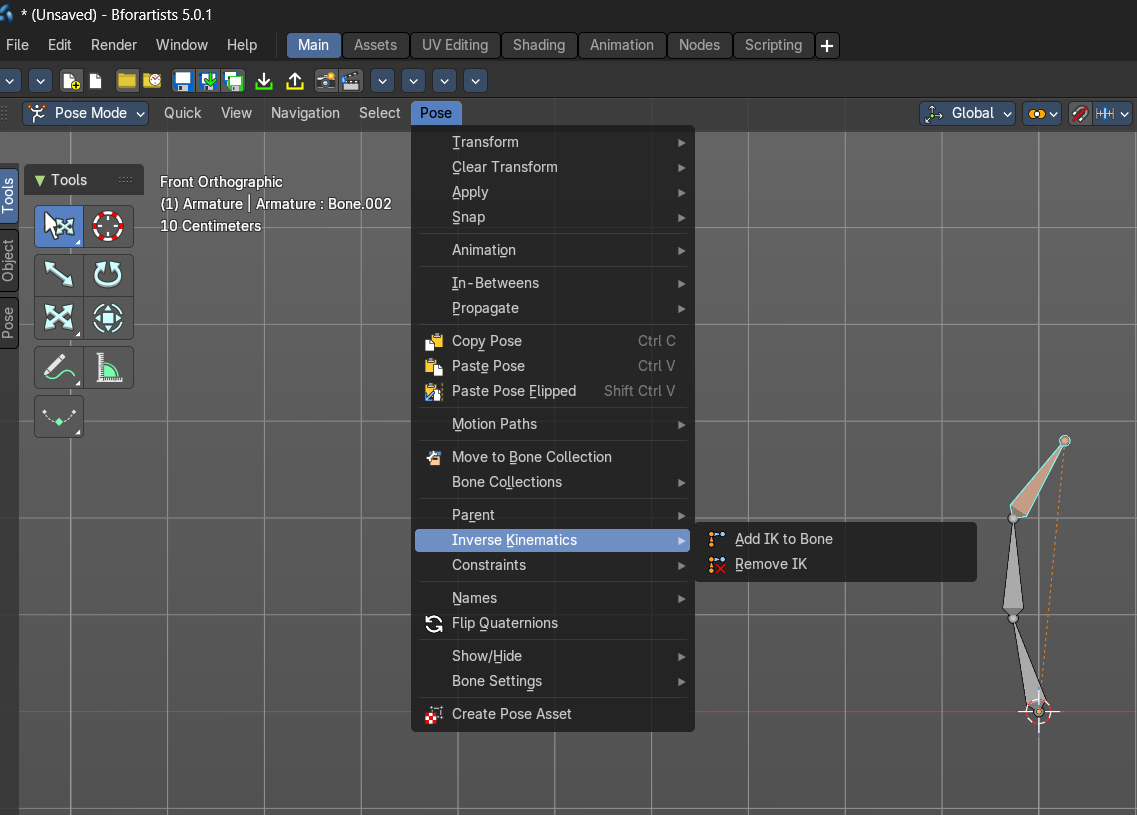This screenshot has height=815, width=1137.
Task: Open the Render menu in menu bar
Action: (114, 45)
